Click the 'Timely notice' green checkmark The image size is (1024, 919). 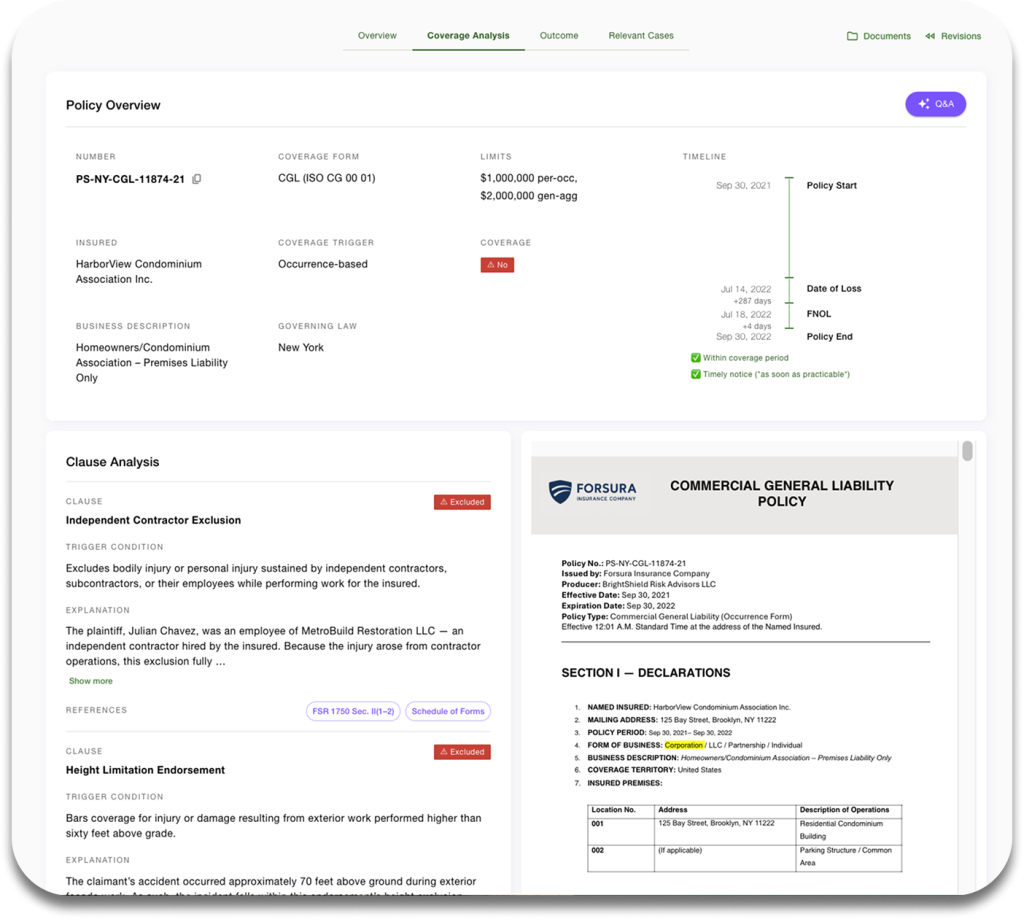click(x=695, y=374)
